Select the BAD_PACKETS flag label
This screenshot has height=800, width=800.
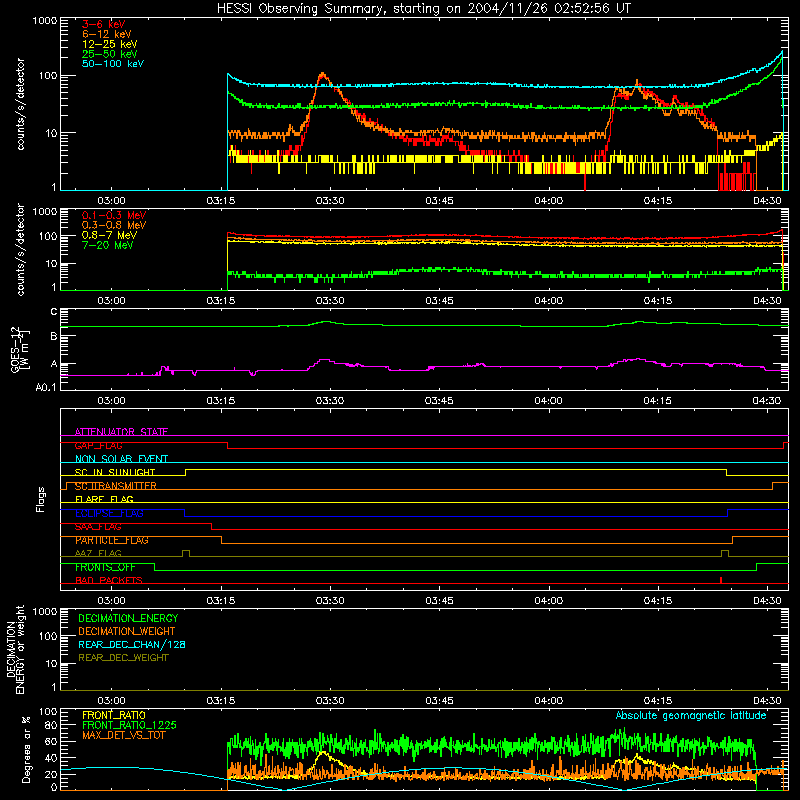point(109,580)
